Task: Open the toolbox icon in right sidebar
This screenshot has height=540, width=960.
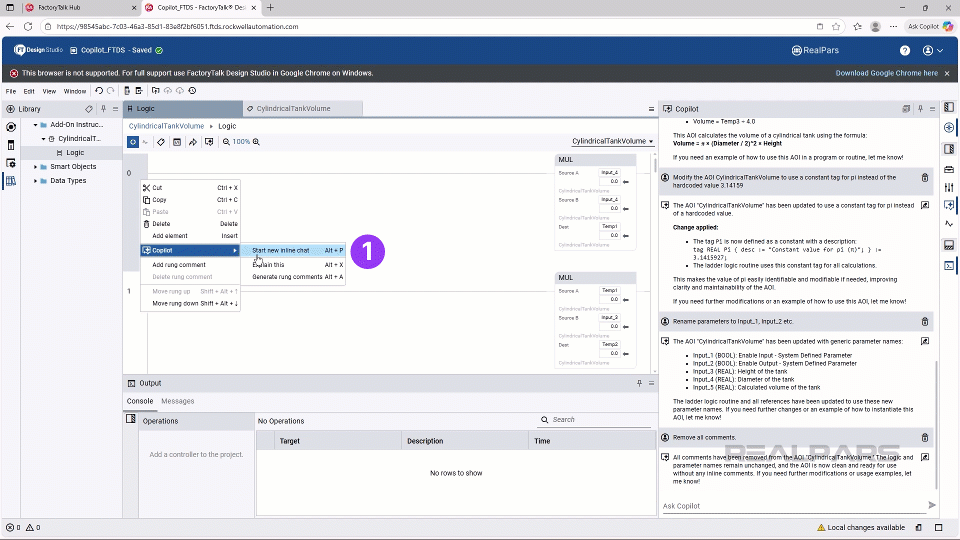Action: click(949, 169)
